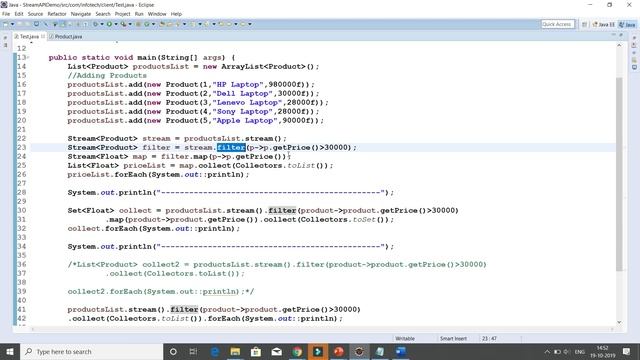Open the Run menu
This screenshot has width=640, height=360.
tap(139, 14)
